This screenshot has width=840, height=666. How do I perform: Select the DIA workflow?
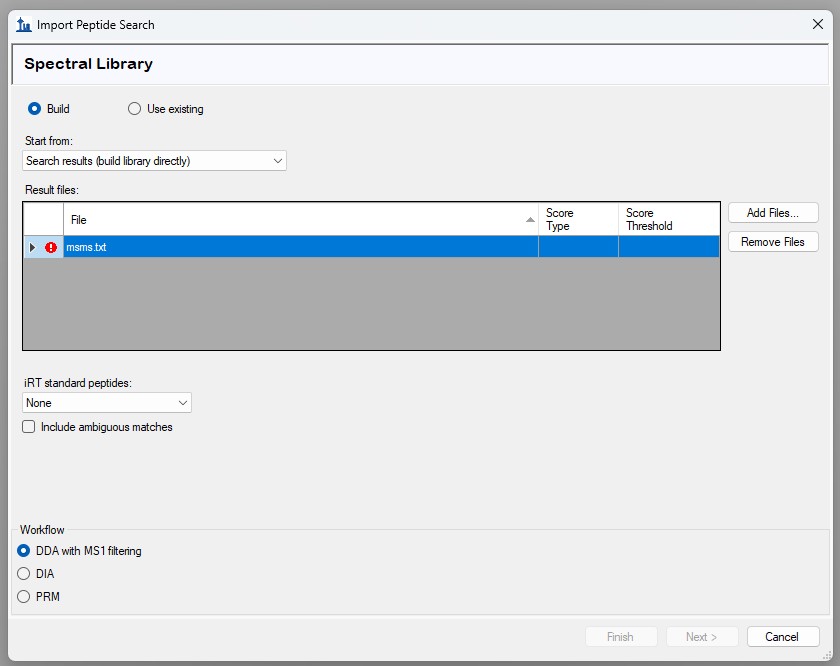tap(25, 574)
